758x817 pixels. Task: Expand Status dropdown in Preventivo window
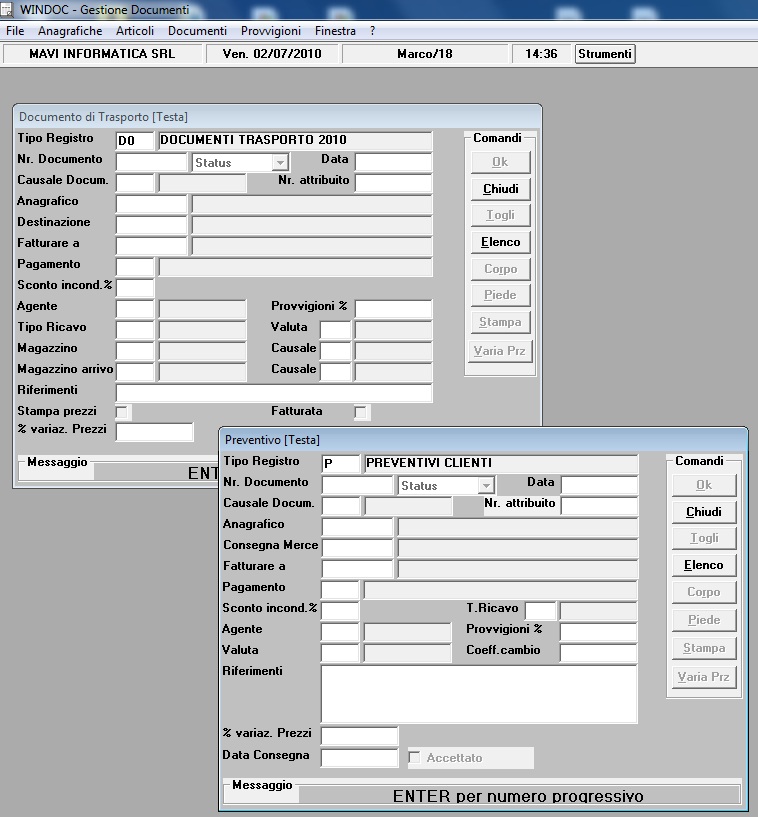click(486, 486)
